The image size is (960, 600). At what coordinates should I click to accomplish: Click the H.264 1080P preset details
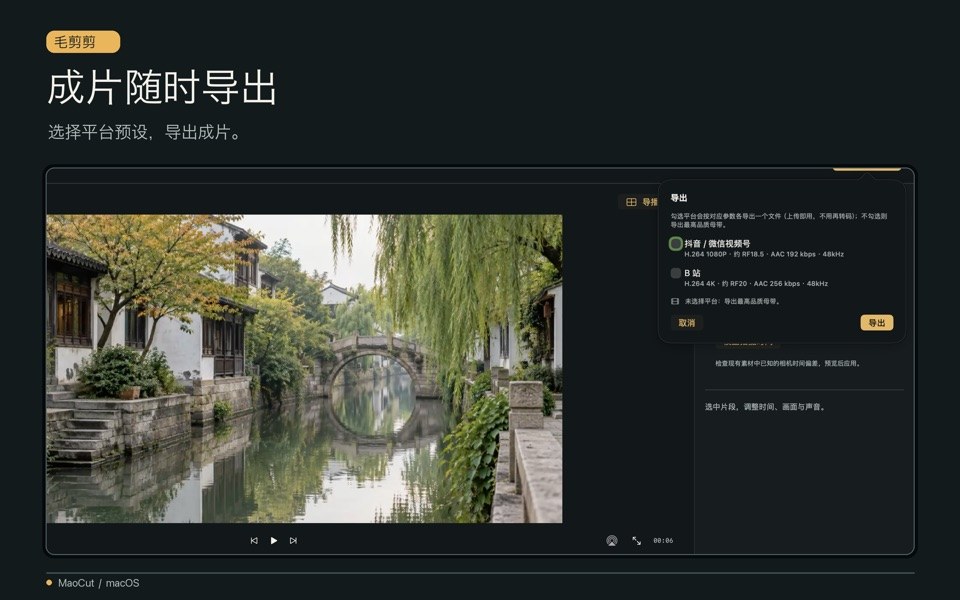(x=763, y=254)
